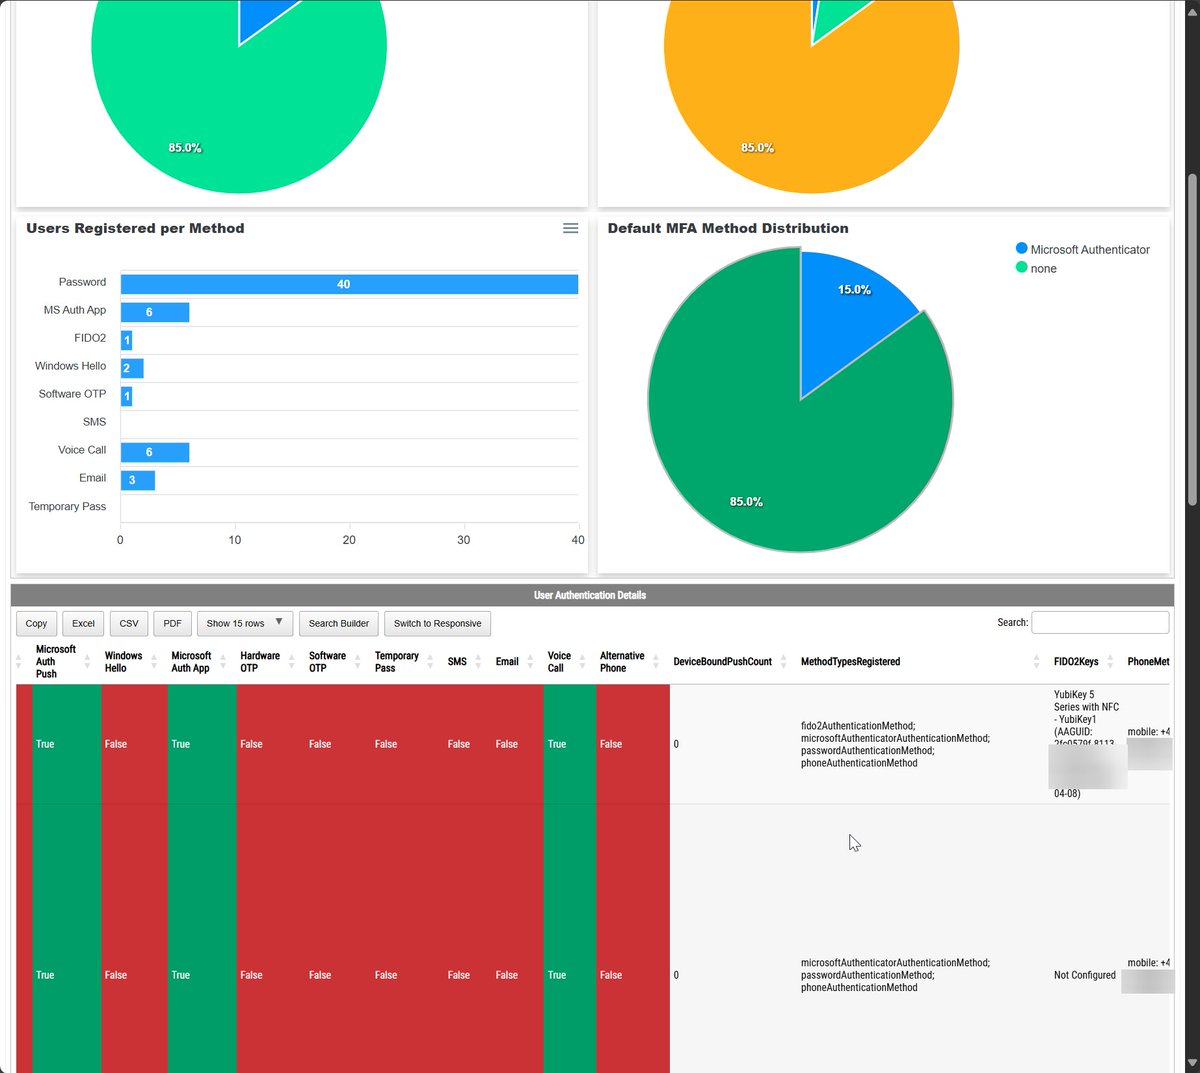Click sort arrows beside DeviceBoundPushCount header
1200x1073 pixels.
[x=784, y=662]
